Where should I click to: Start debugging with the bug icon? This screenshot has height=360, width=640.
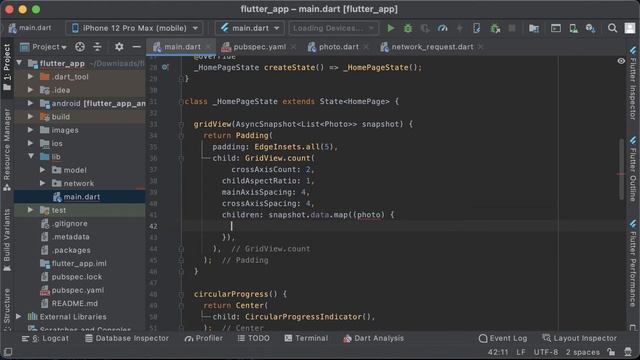point(408,28)
